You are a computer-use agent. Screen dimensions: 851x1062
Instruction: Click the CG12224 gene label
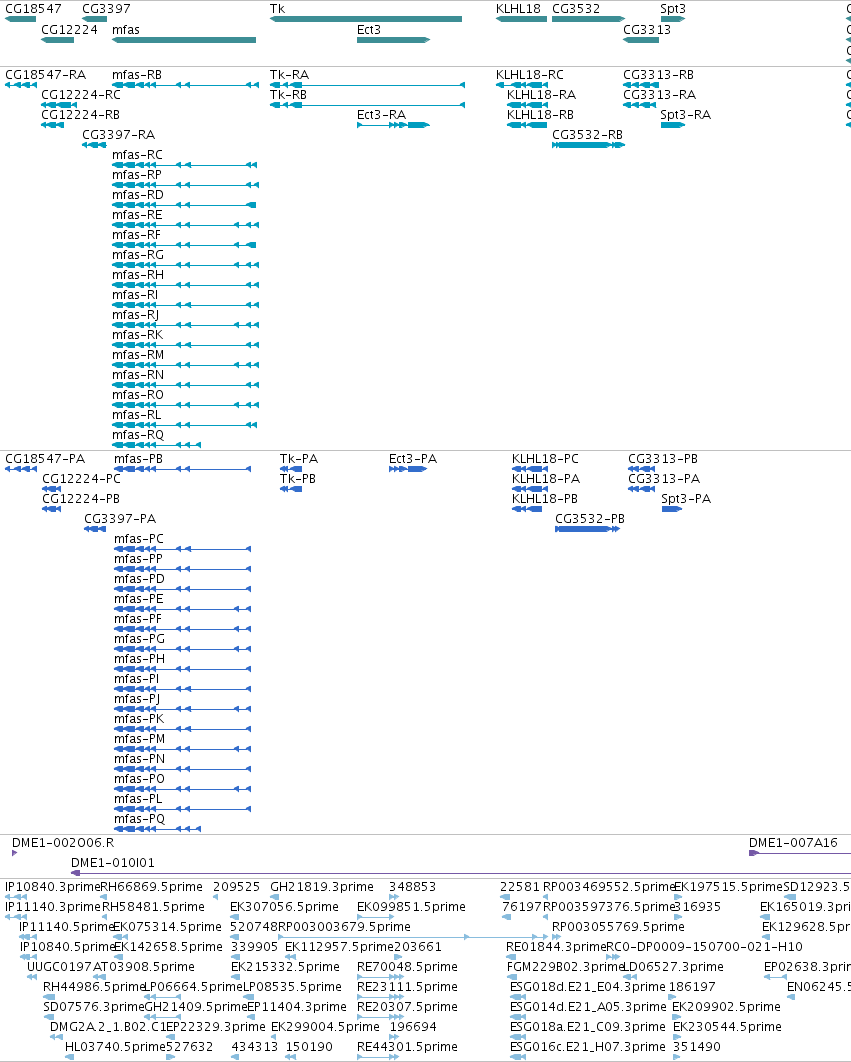69,30
